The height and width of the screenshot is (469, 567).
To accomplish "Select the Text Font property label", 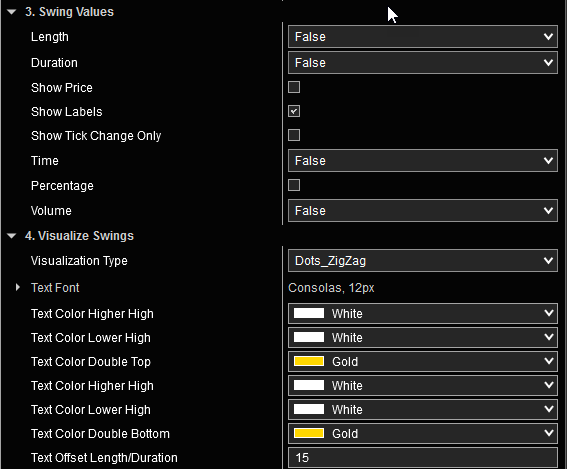I will click(55, 288).
